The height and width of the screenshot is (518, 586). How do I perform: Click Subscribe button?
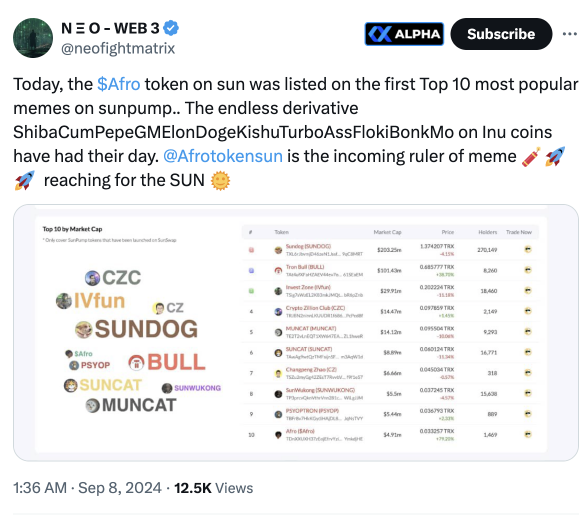501,34
